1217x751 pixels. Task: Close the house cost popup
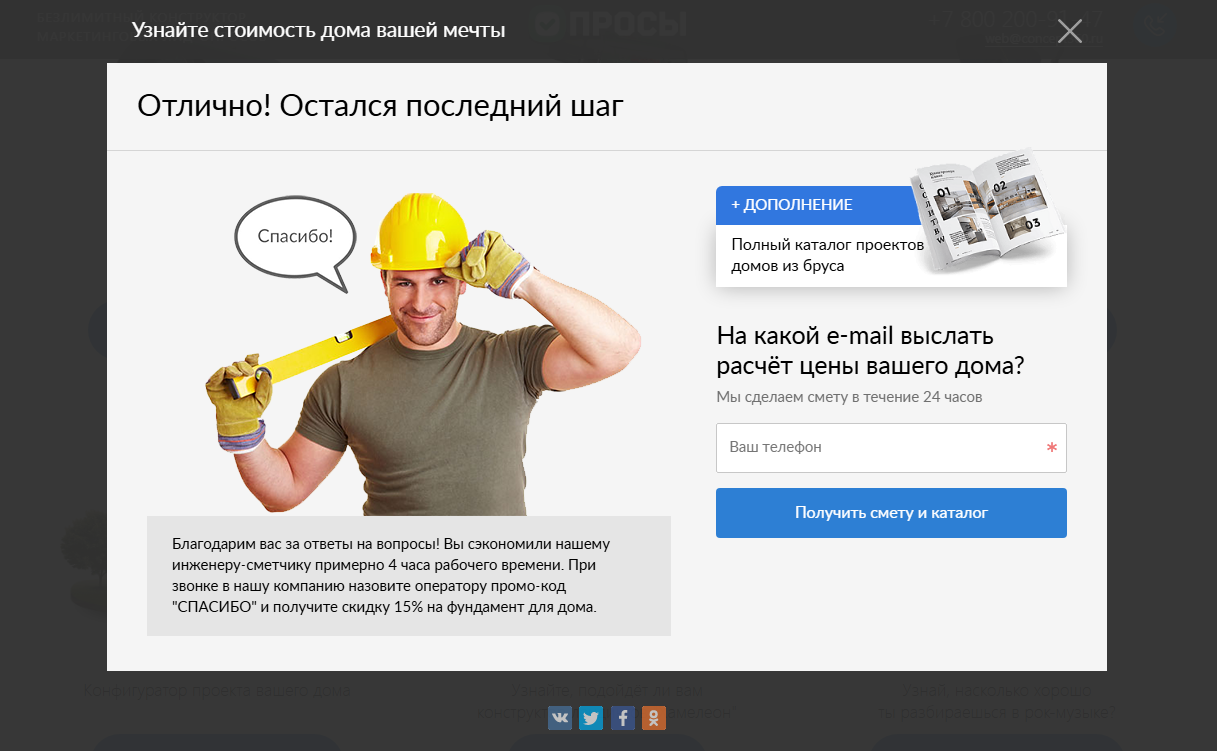[x=1070, y=31]
